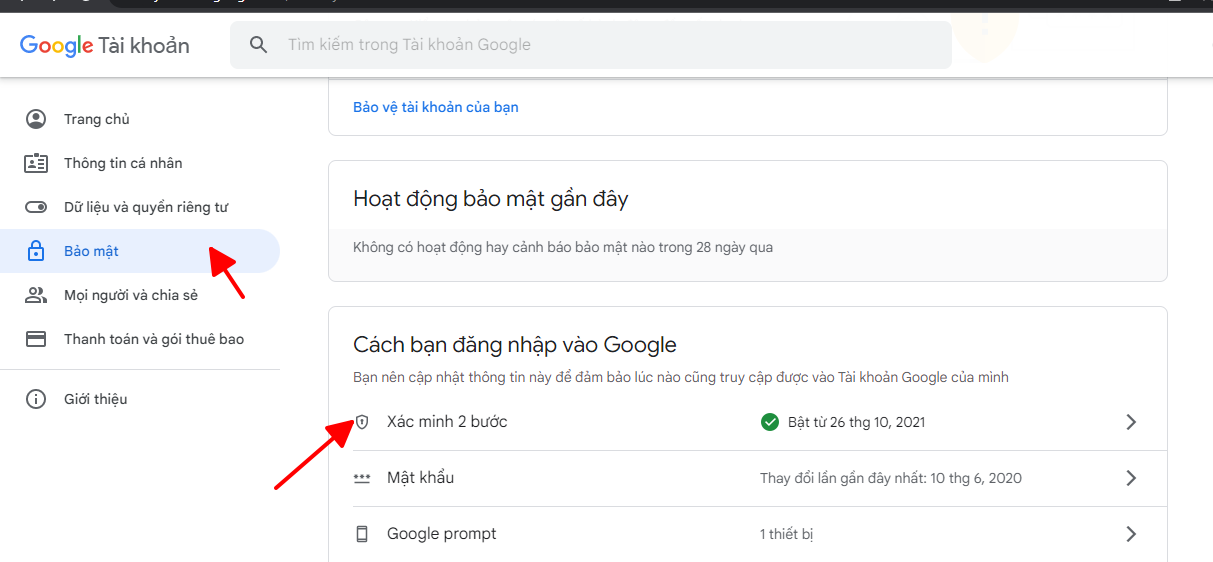Open the Bảo vệ tài khoản của bạn link

tap(435, 107)
